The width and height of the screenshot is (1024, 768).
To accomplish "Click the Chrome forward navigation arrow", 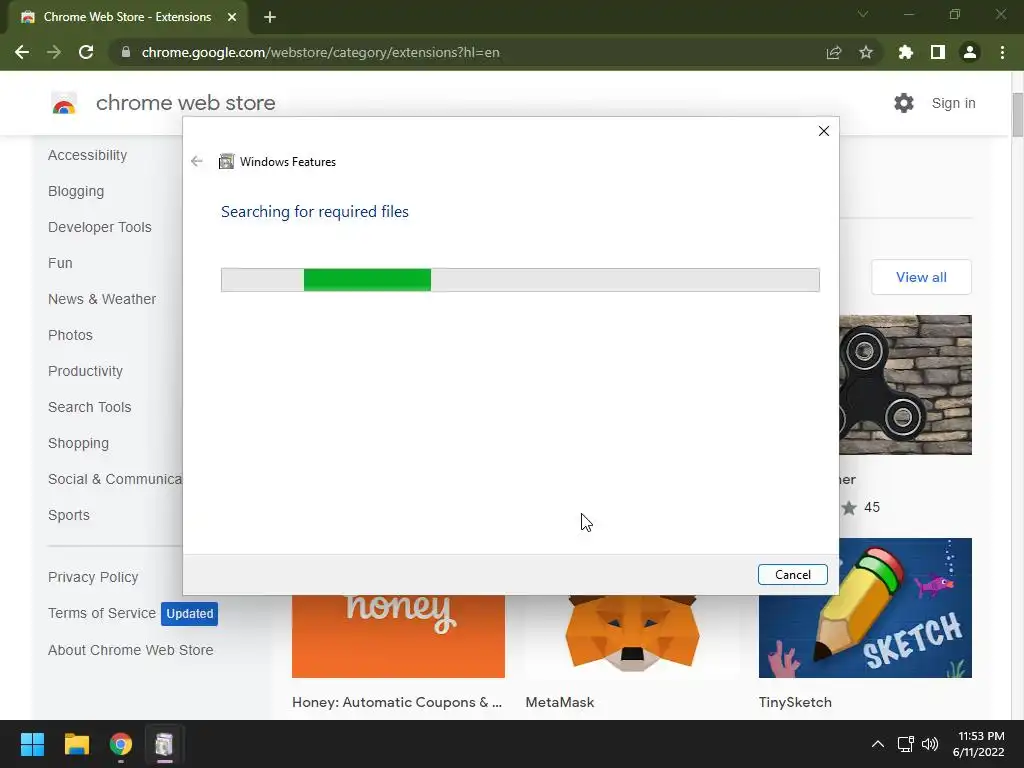I will coord(54,52).
